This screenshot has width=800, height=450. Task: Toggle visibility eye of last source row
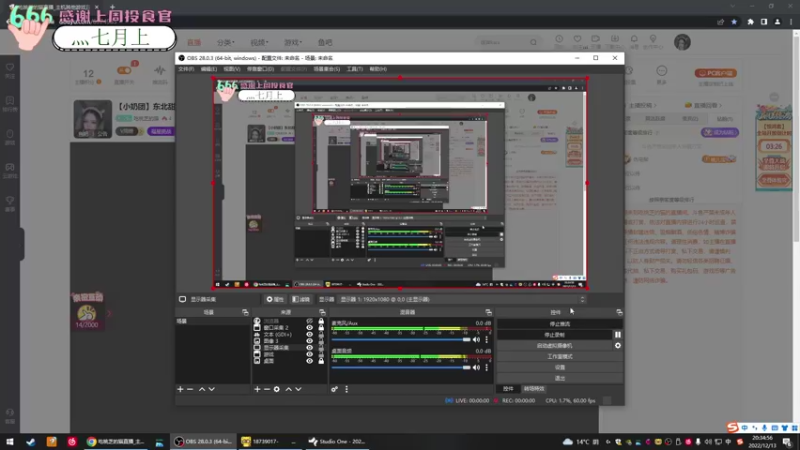[309, 361]
